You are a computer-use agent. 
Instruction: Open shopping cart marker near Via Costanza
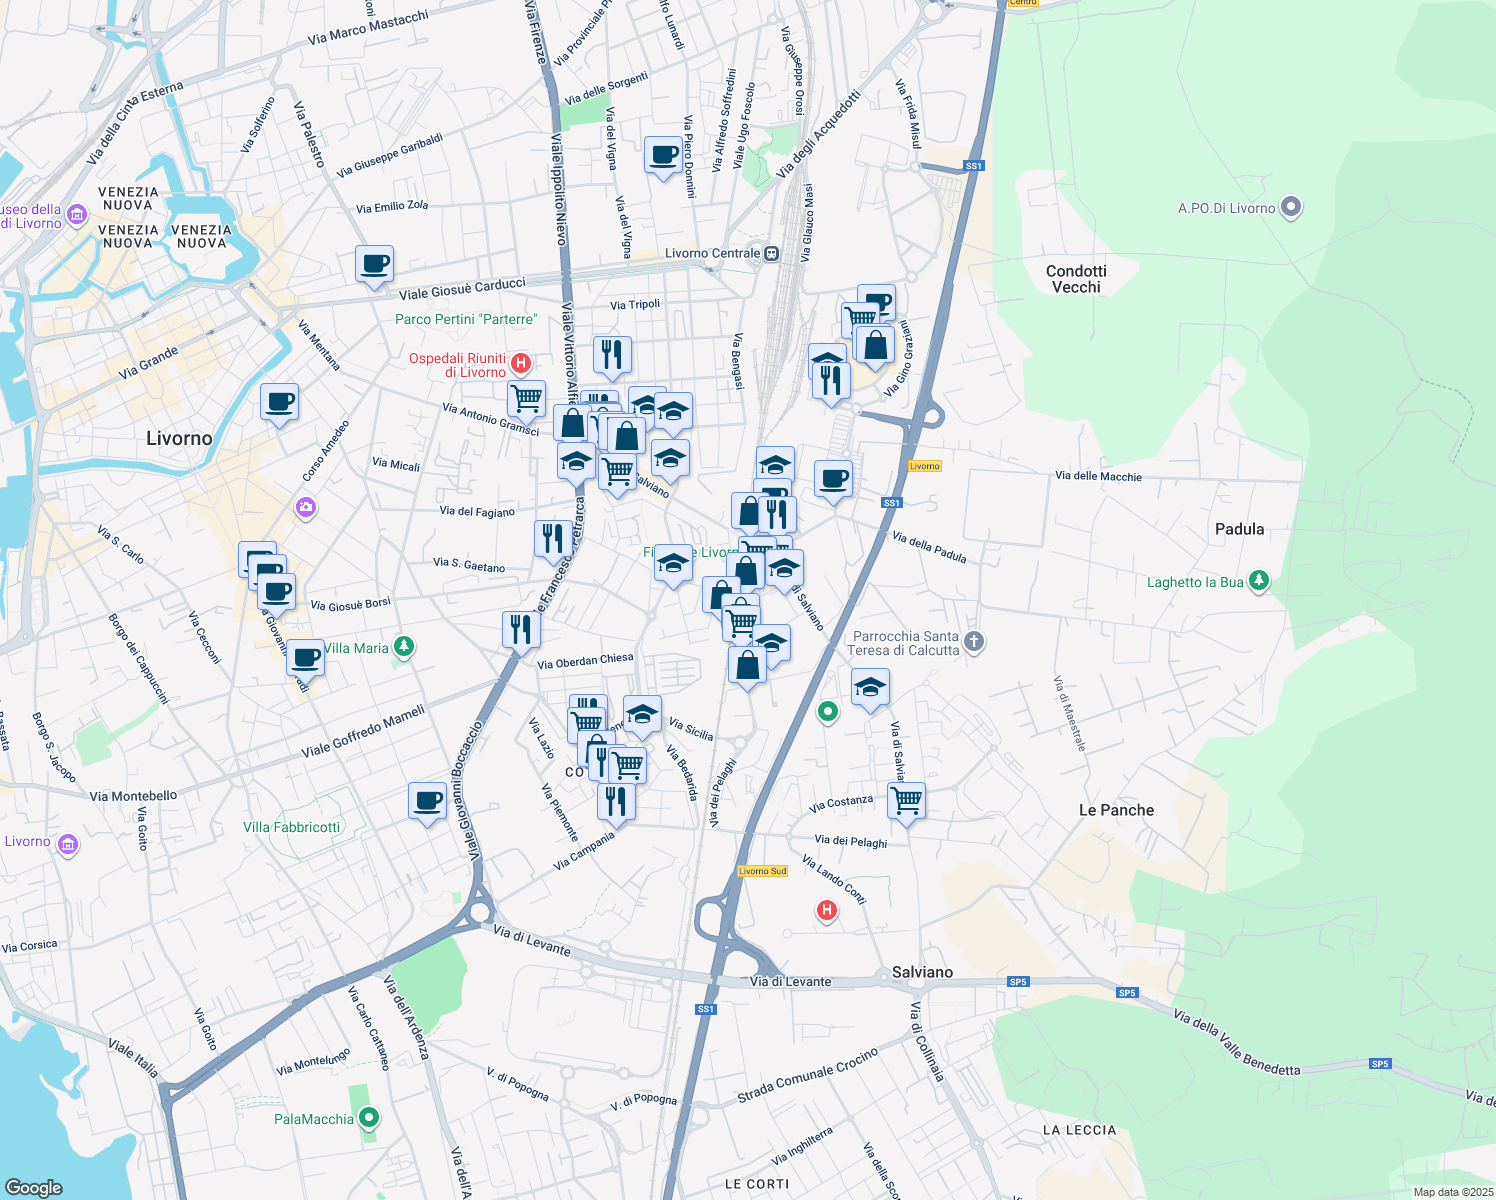(x=906, y=800)
